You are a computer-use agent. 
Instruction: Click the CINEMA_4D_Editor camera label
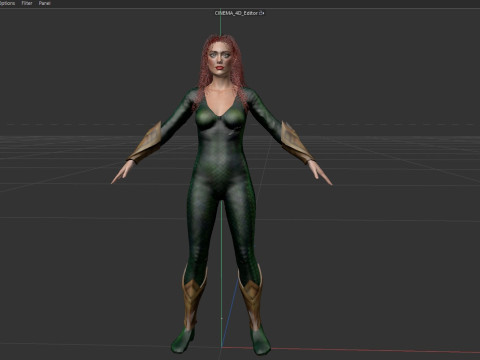tap(236, 13)
